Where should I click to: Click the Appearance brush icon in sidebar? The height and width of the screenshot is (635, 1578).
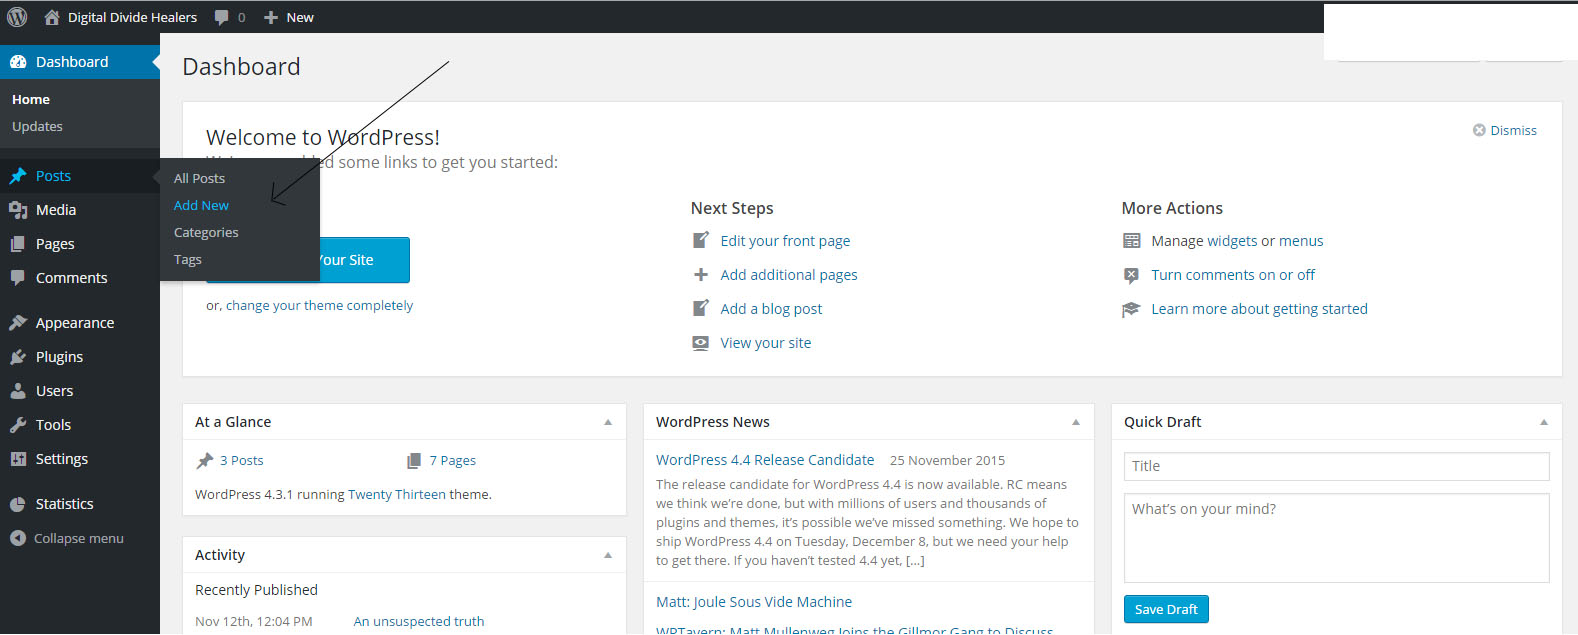18,323
